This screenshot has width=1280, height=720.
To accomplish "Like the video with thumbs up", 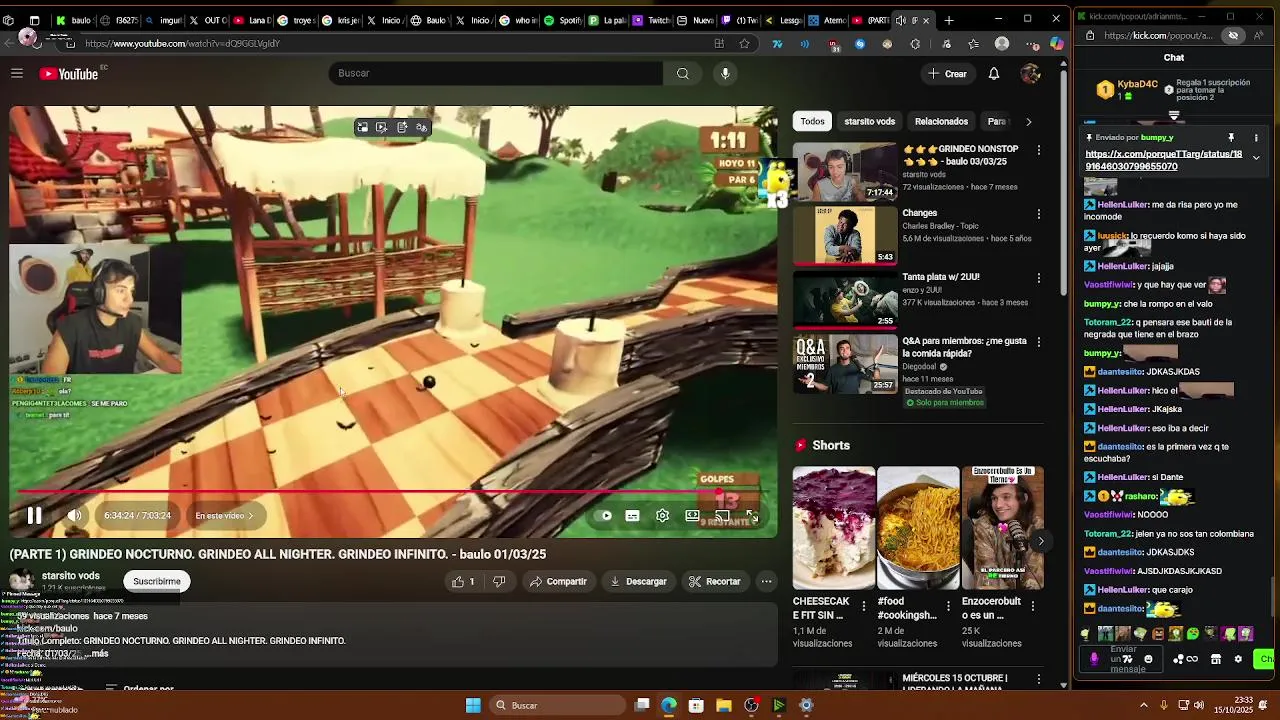I will [x=463, y=581].
